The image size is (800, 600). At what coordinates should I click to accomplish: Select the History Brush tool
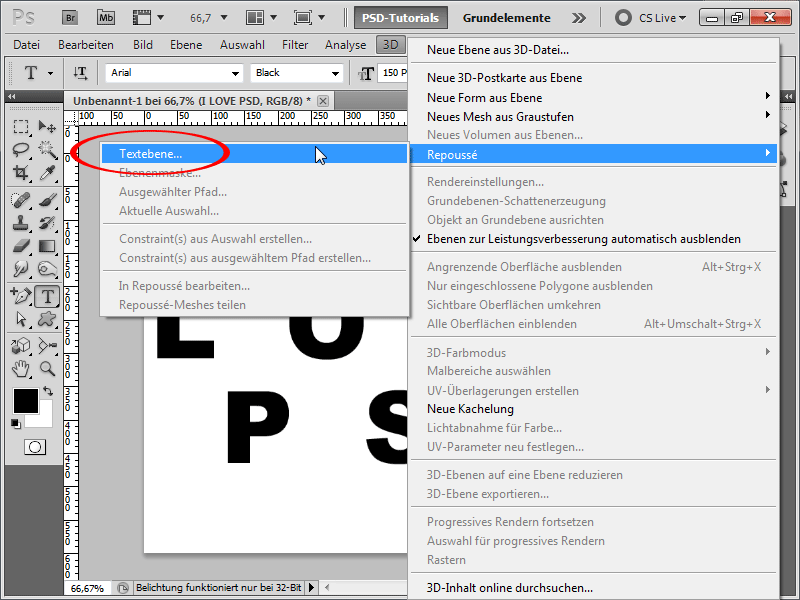[x=47, y=223]
